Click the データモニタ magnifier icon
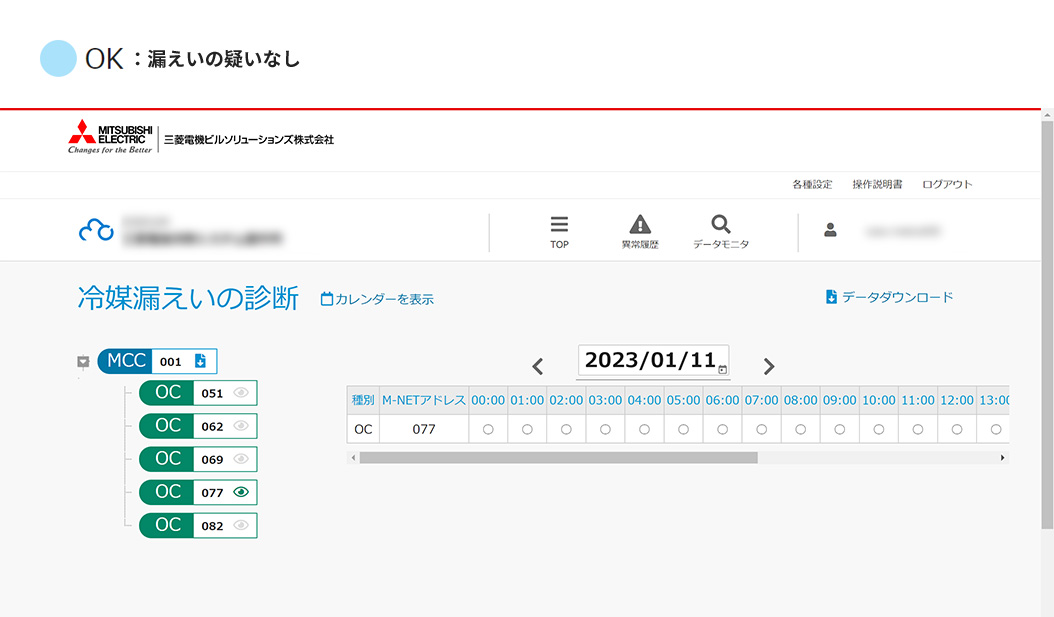This screenshot has height=617, width=1054. tap(720, 225)
